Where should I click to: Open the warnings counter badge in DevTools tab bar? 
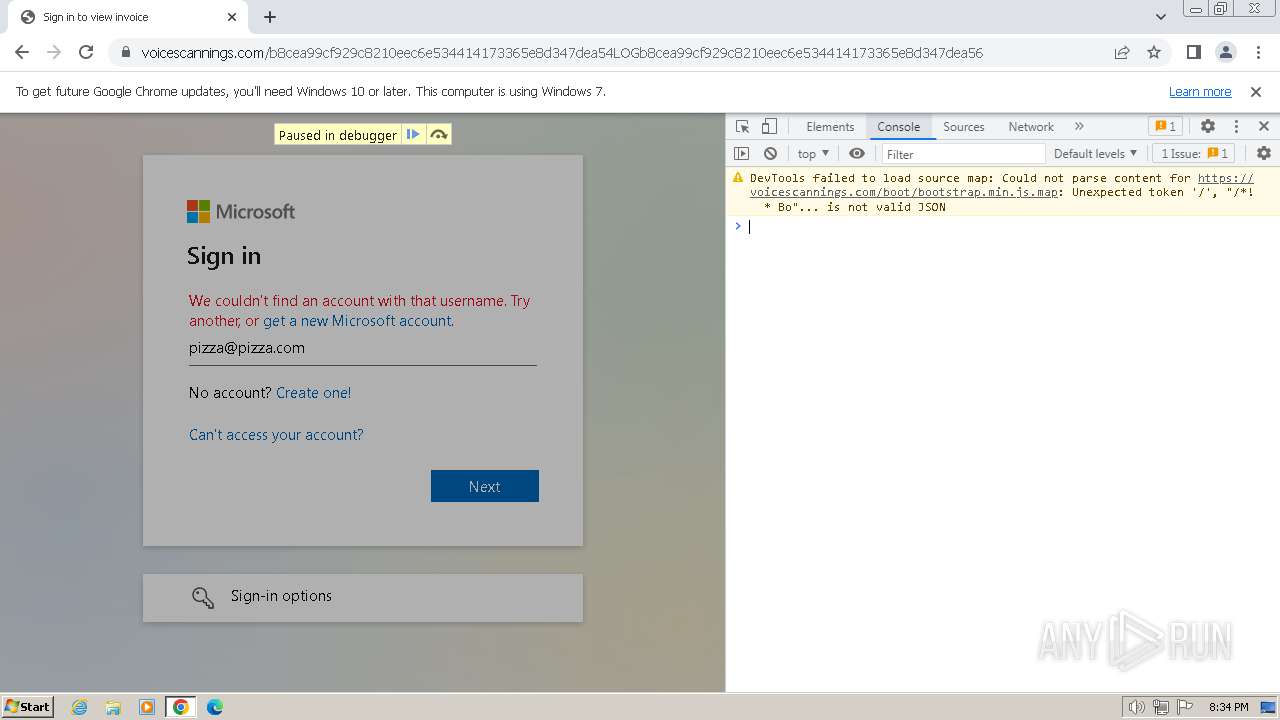(x=1165, y=127)
